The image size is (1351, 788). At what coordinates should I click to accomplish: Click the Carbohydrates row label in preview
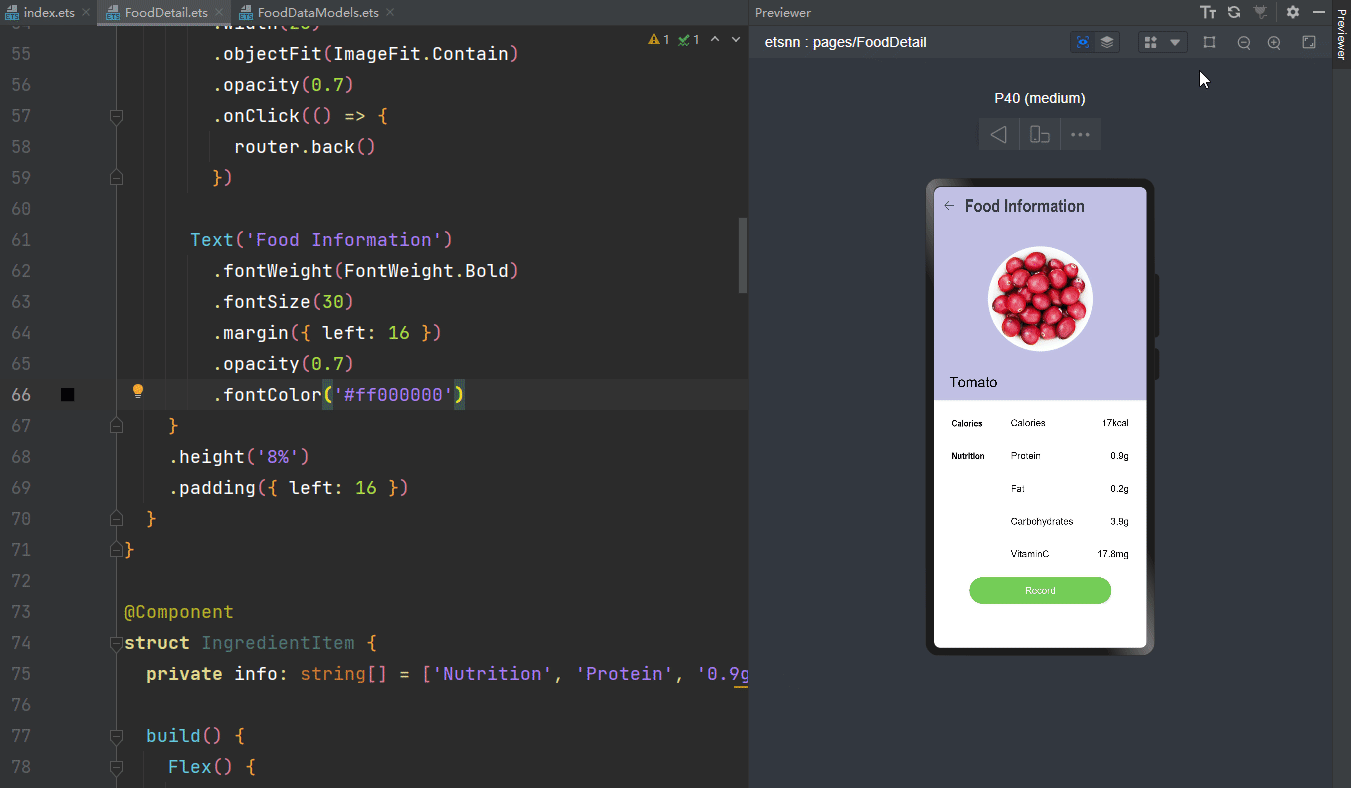click(1042, 521)
